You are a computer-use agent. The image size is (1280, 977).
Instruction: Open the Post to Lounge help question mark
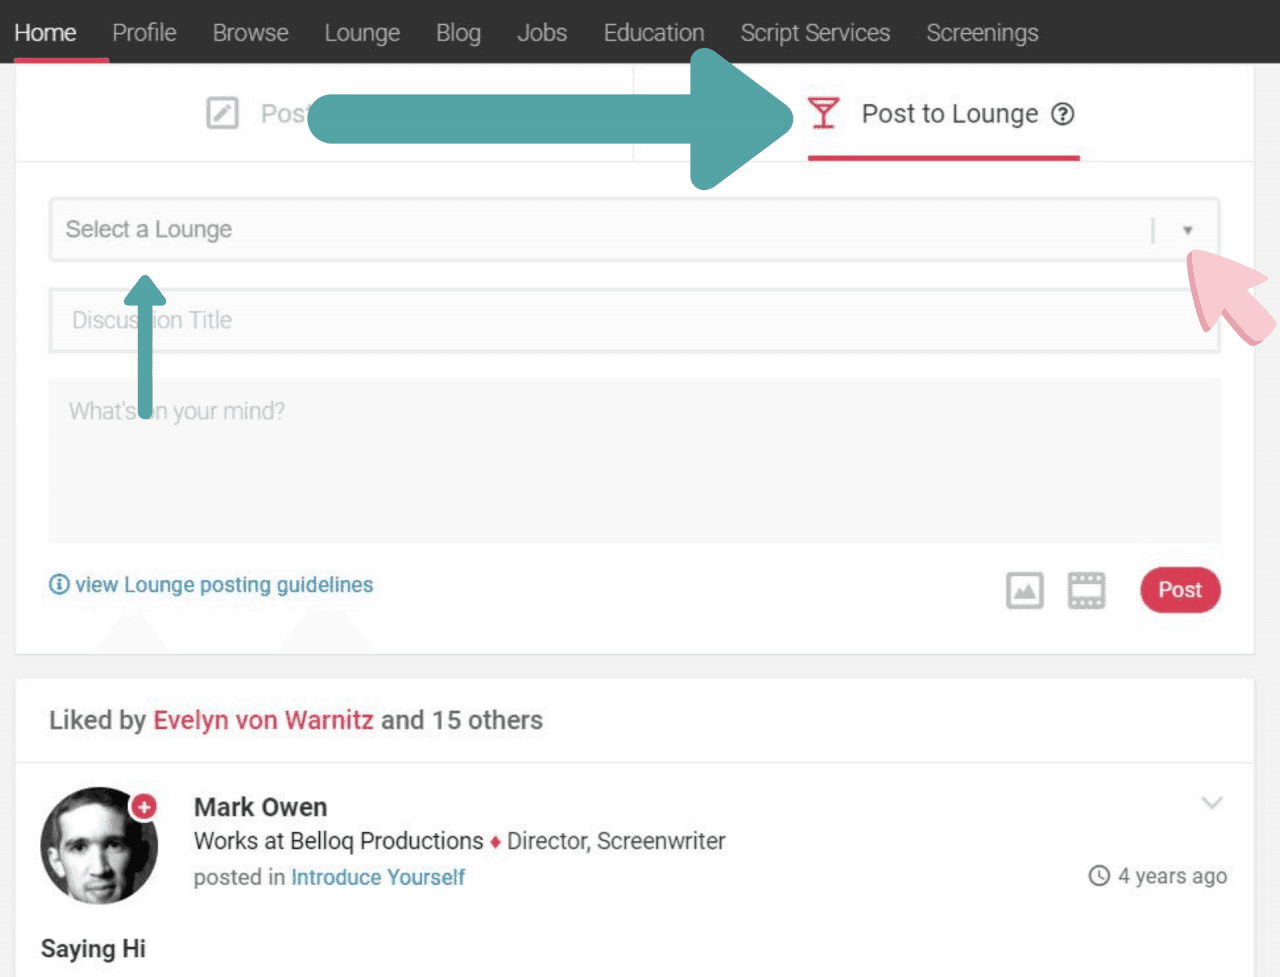point(1063,114)
